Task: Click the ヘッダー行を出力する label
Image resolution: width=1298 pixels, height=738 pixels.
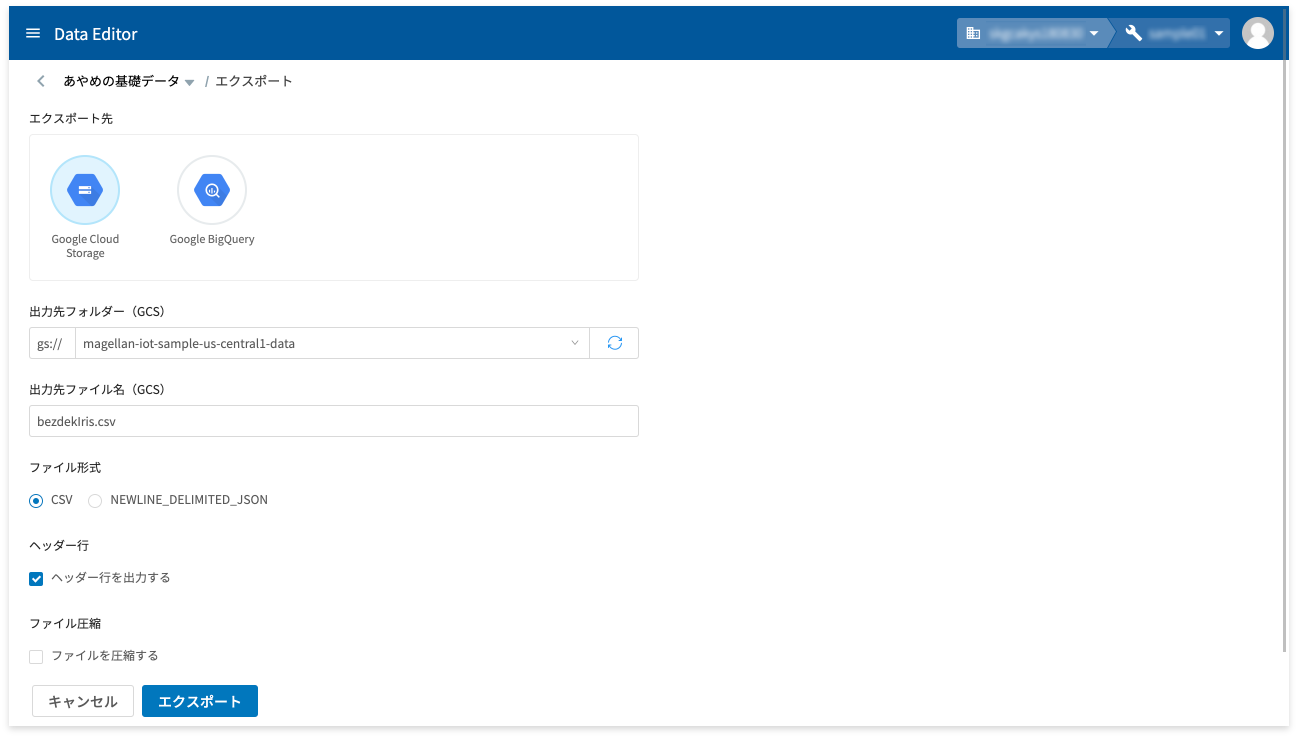Action: click(111, 578)
